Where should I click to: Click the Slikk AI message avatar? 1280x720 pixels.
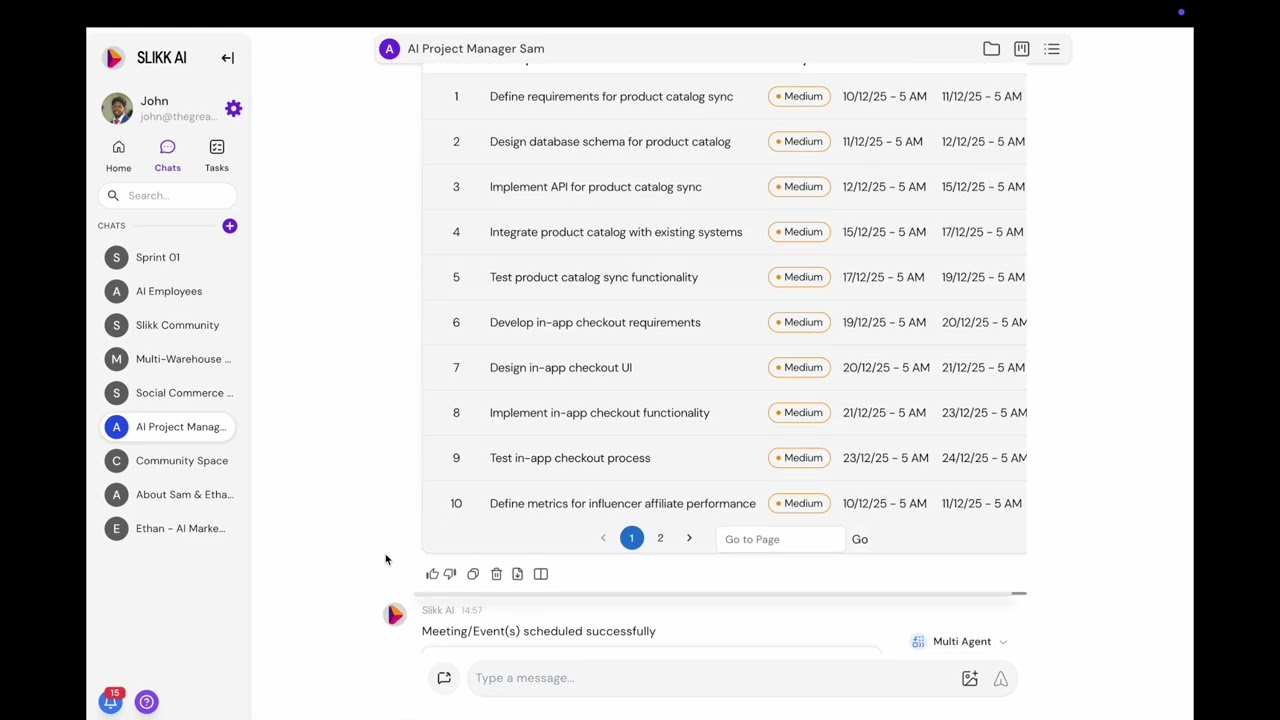coord(395,615)
